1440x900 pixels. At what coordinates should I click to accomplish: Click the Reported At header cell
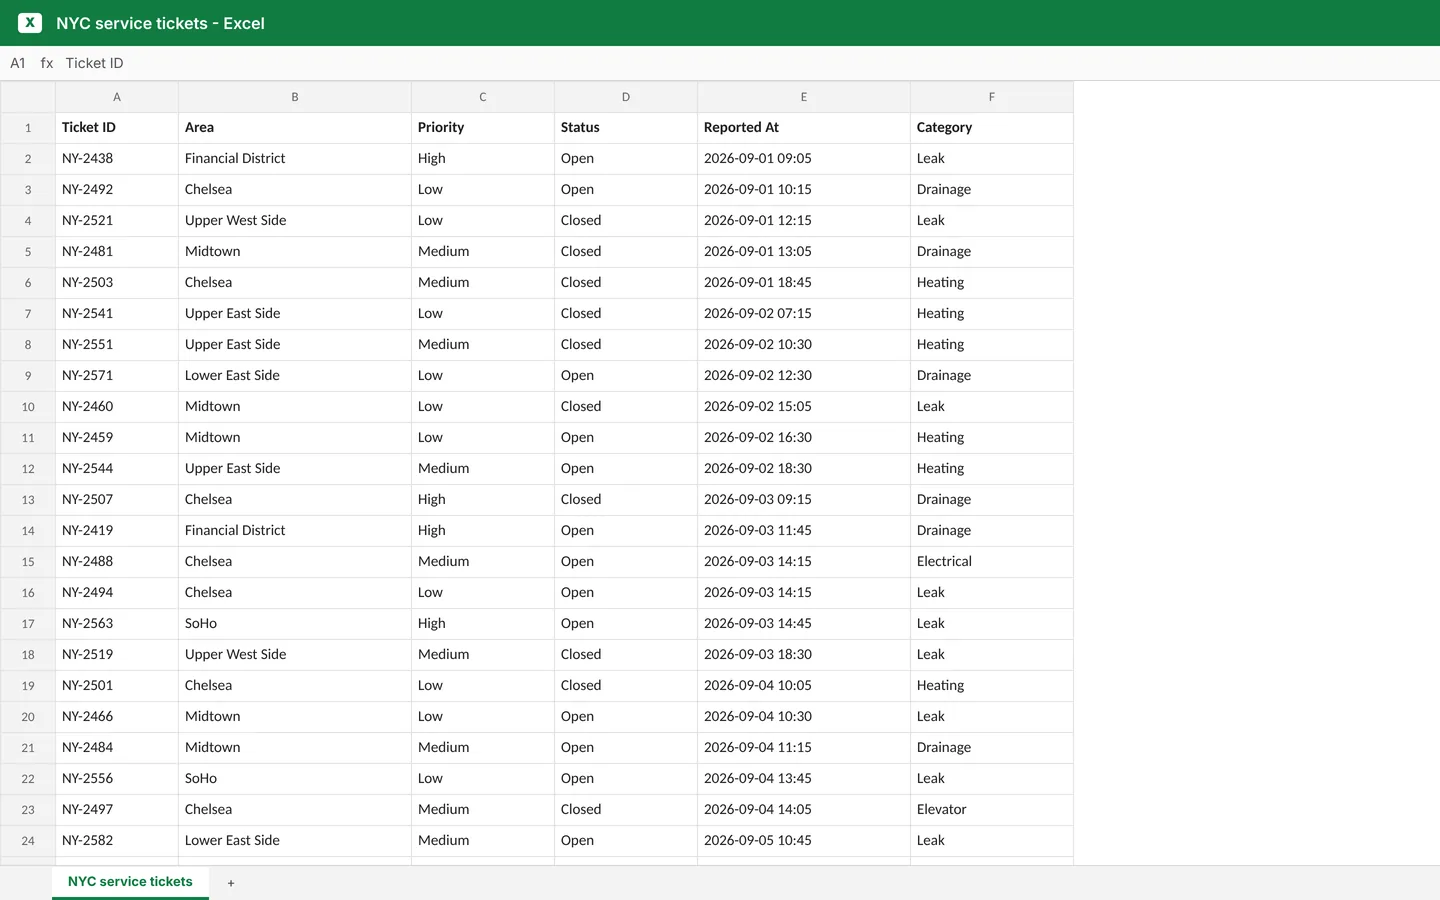point(804,128)
